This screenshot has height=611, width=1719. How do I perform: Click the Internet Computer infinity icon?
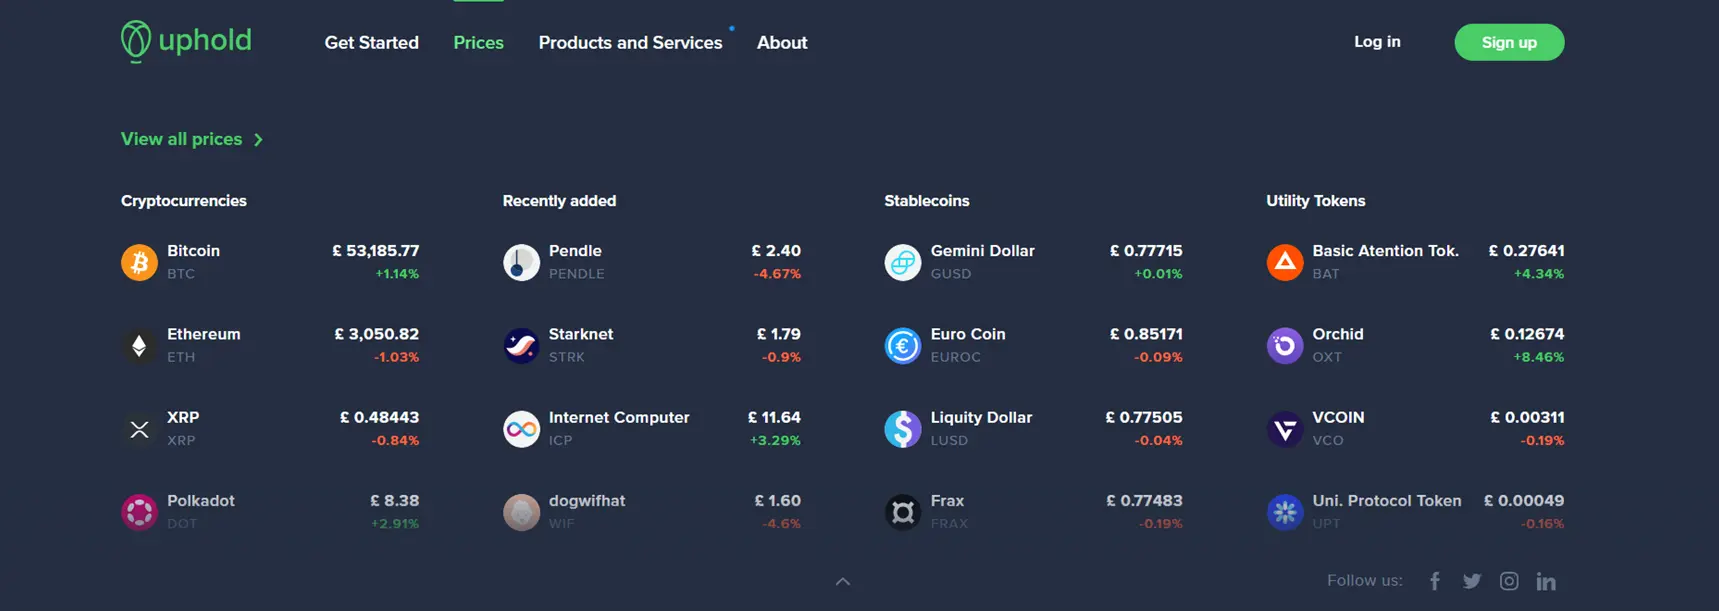(521, 429)
